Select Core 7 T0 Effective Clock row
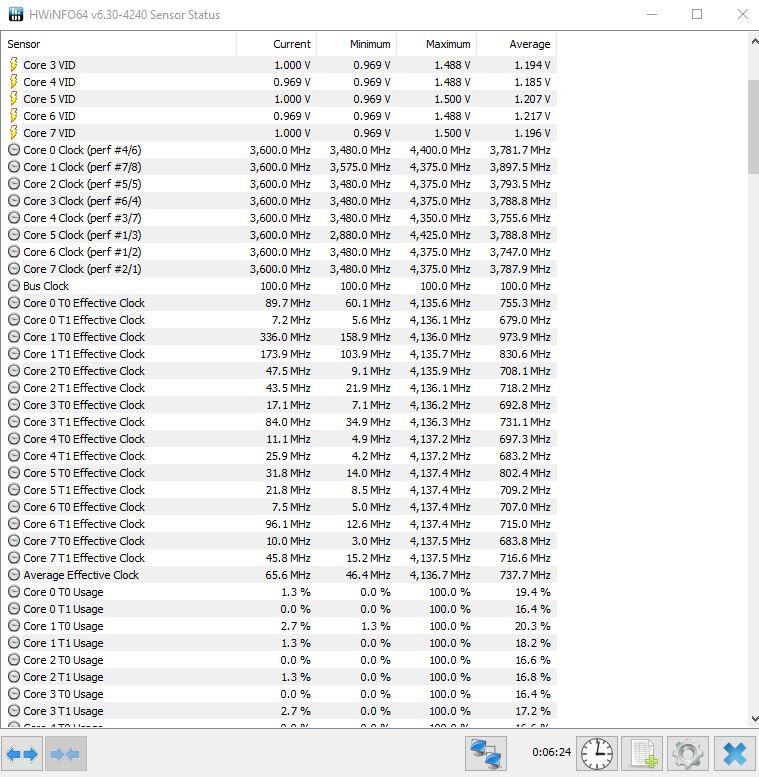Screen dimensions: 759x777 click(279, 541)
